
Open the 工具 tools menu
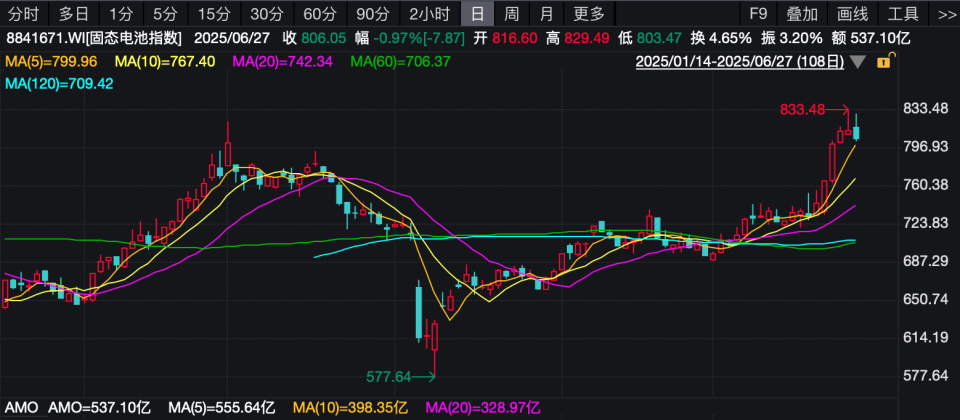(902, 13)
